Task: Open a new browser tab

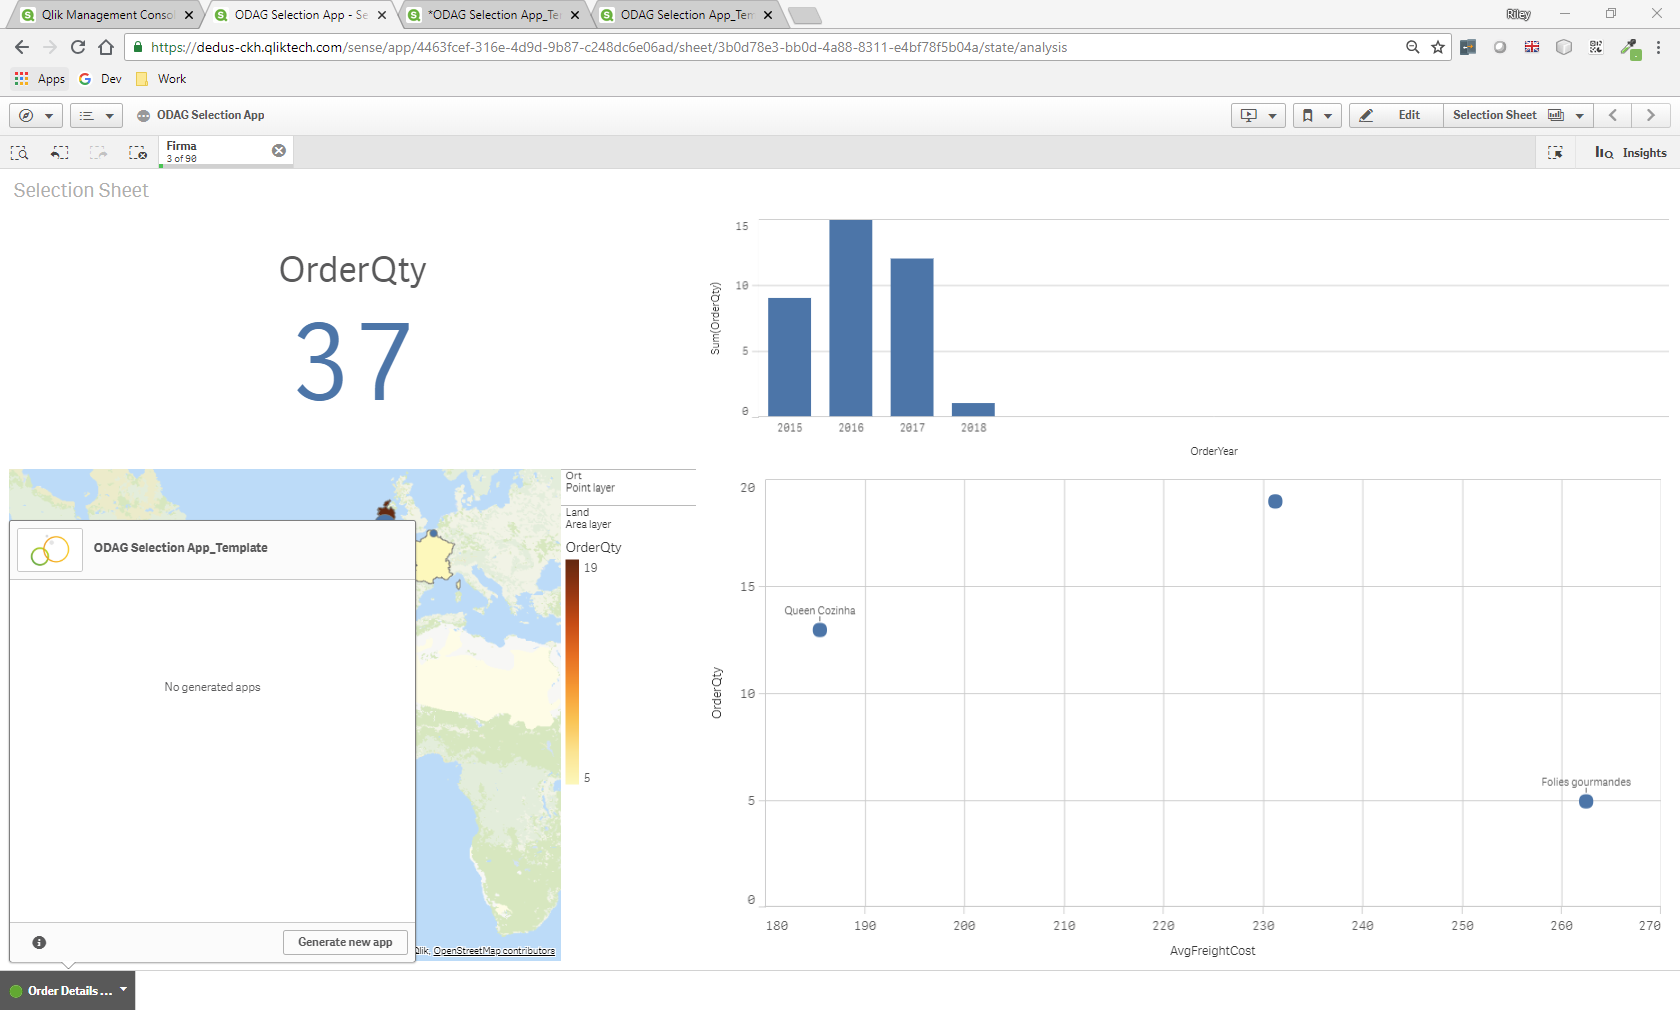Action: [x=804, y=15]
